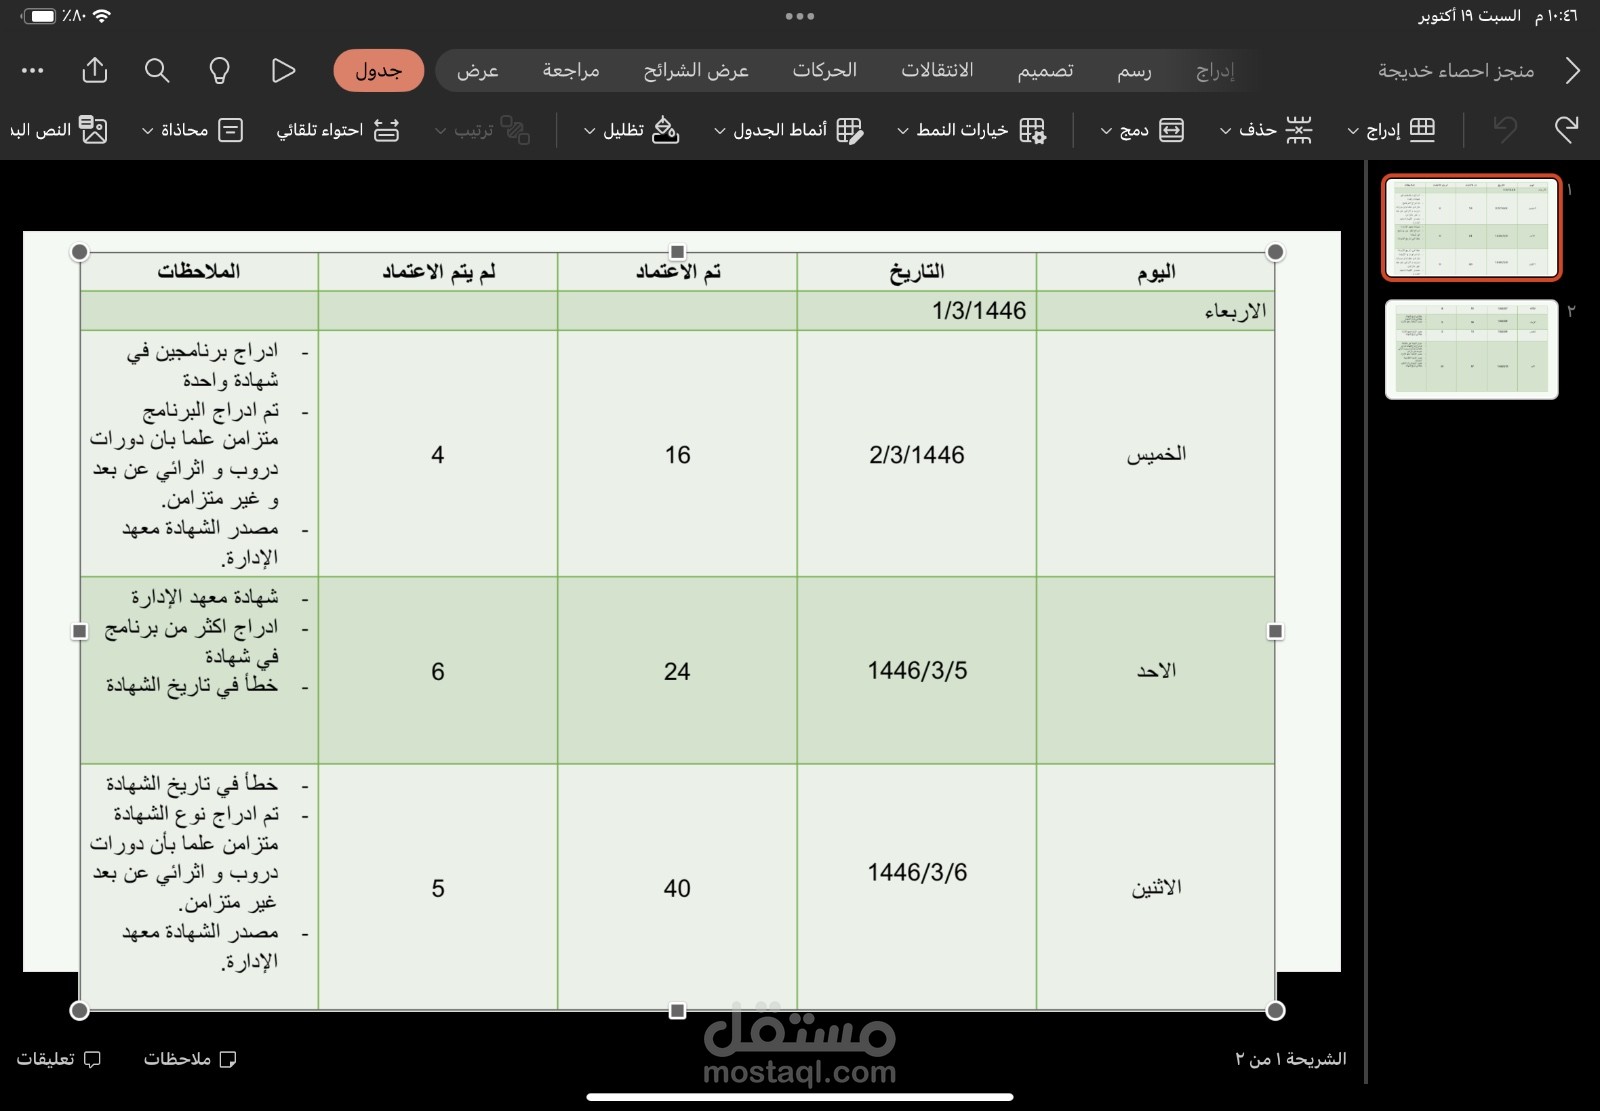Tap the merge cells icon (دمج)
Screen dimensions: 1600x1111
[1171, 130]
